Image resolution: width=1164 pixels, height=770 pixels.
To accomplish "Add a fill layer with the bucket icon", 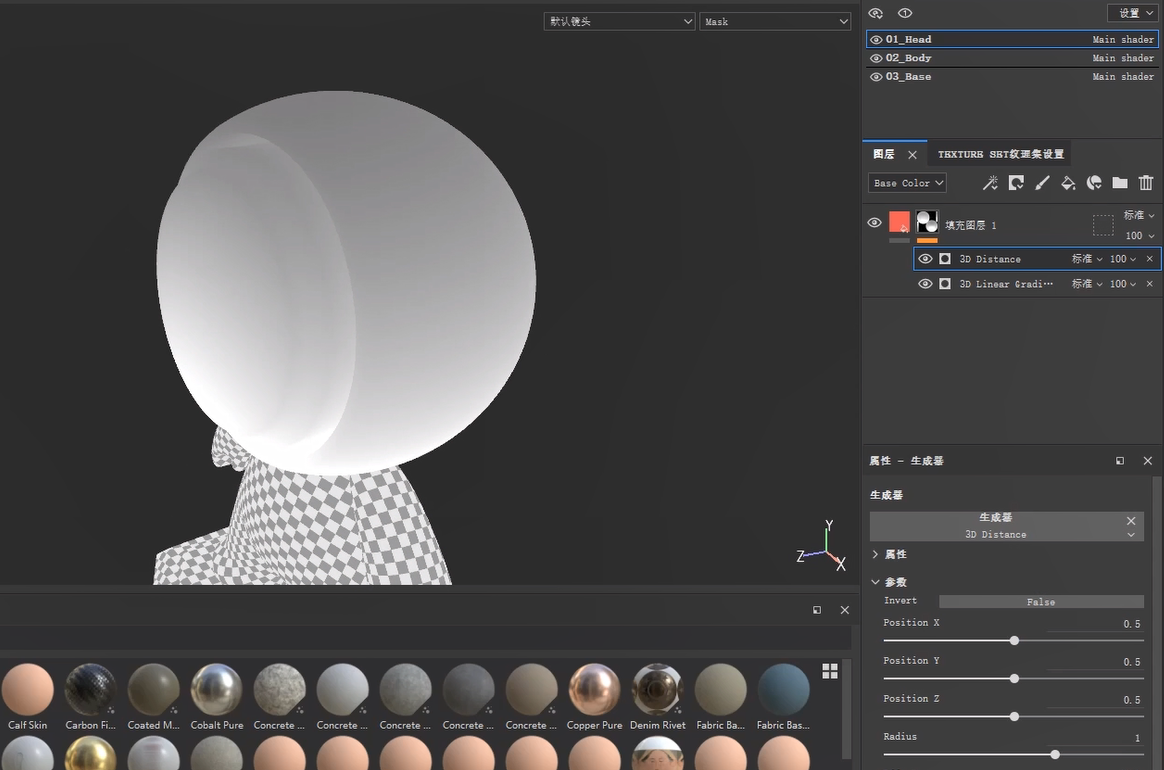I will point(1068,183).
